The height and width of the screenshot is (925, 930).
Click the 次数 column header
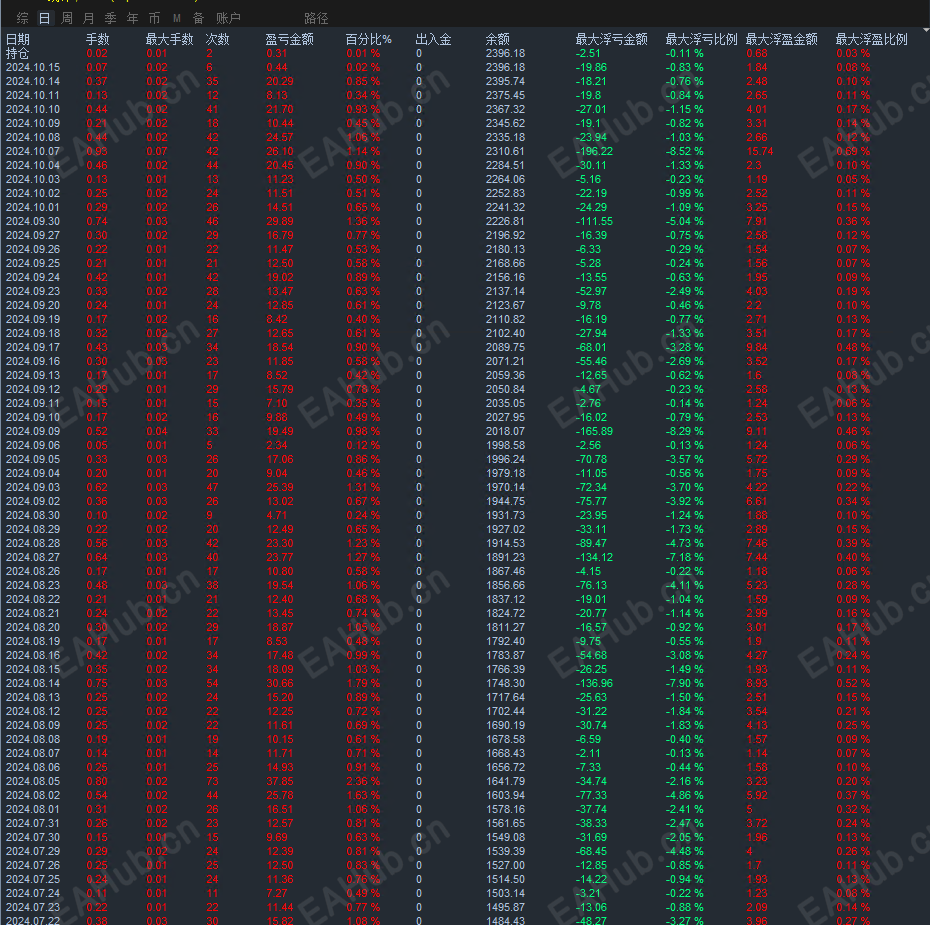click(x=218, y=39)
